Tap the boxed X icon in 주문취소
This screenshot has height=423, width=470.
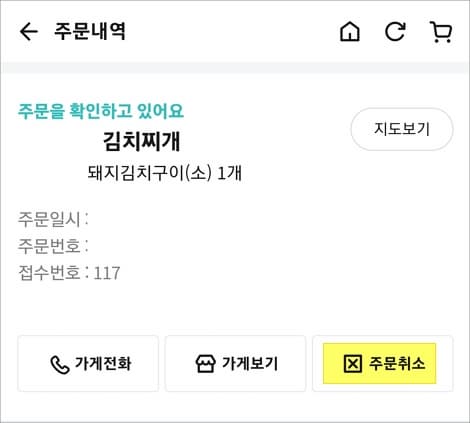click(x=352, y=364)
